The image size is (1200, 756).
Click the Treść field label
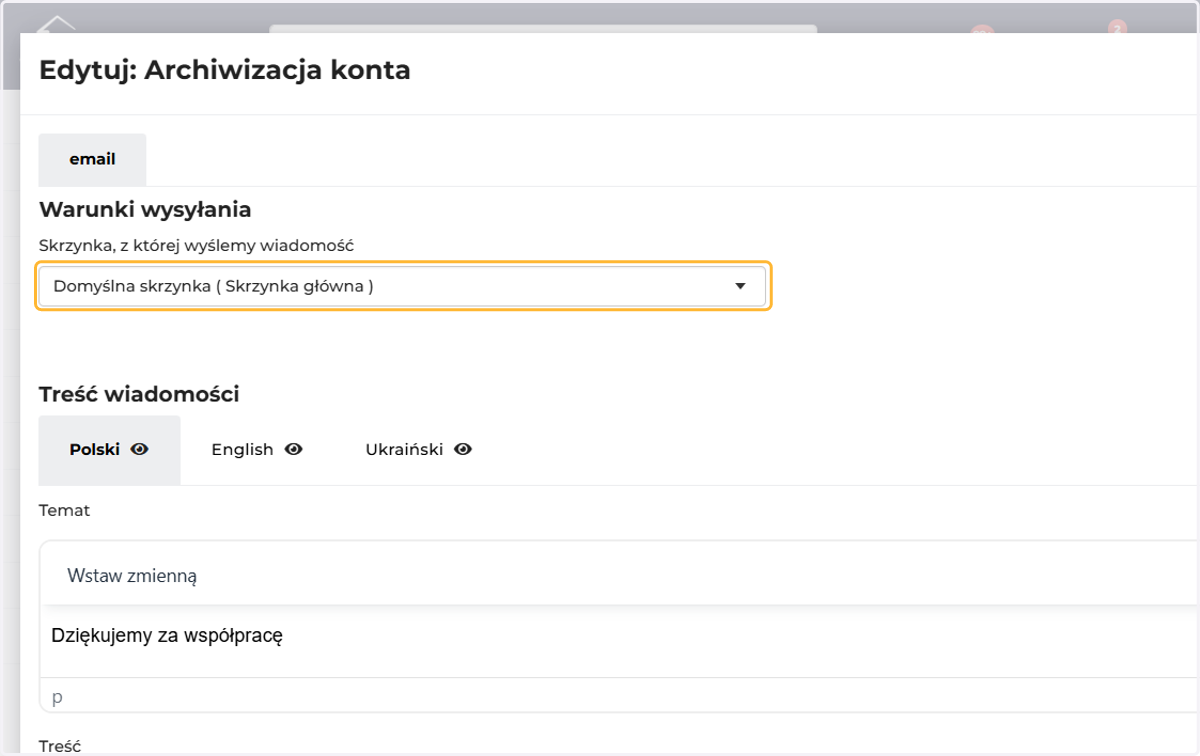click(59, 746)
